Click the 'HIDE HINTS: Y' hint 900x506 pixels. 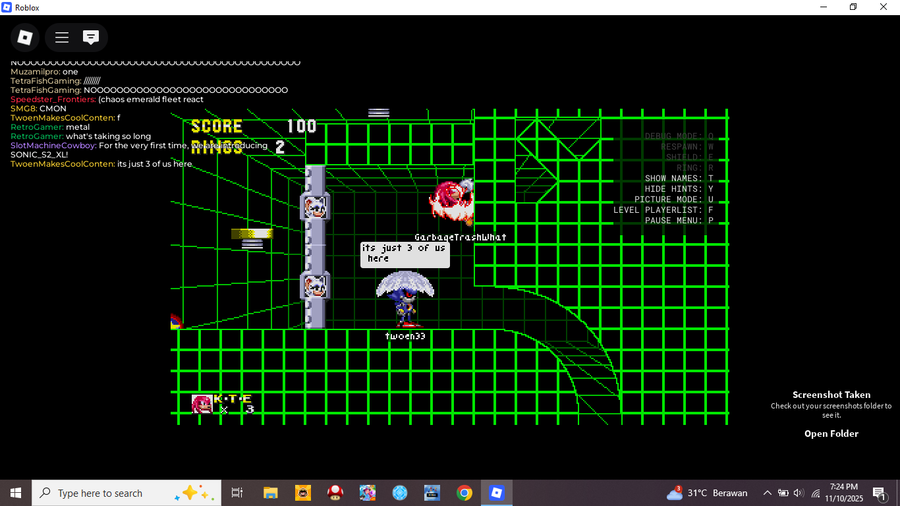click(679, 189)
